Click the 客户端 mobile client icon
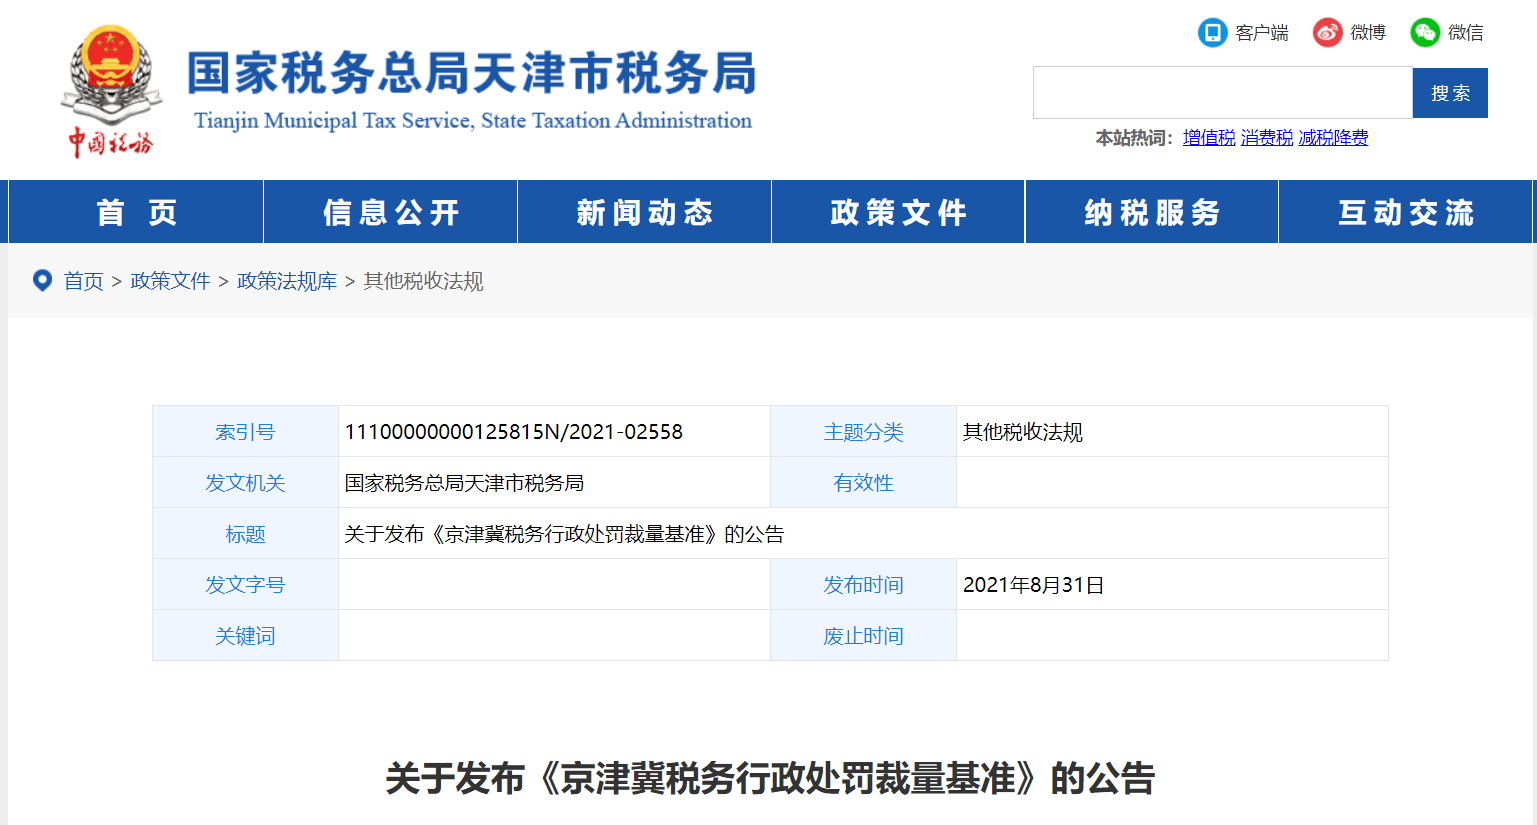The image size is (1537, 825). [1212, 33]
